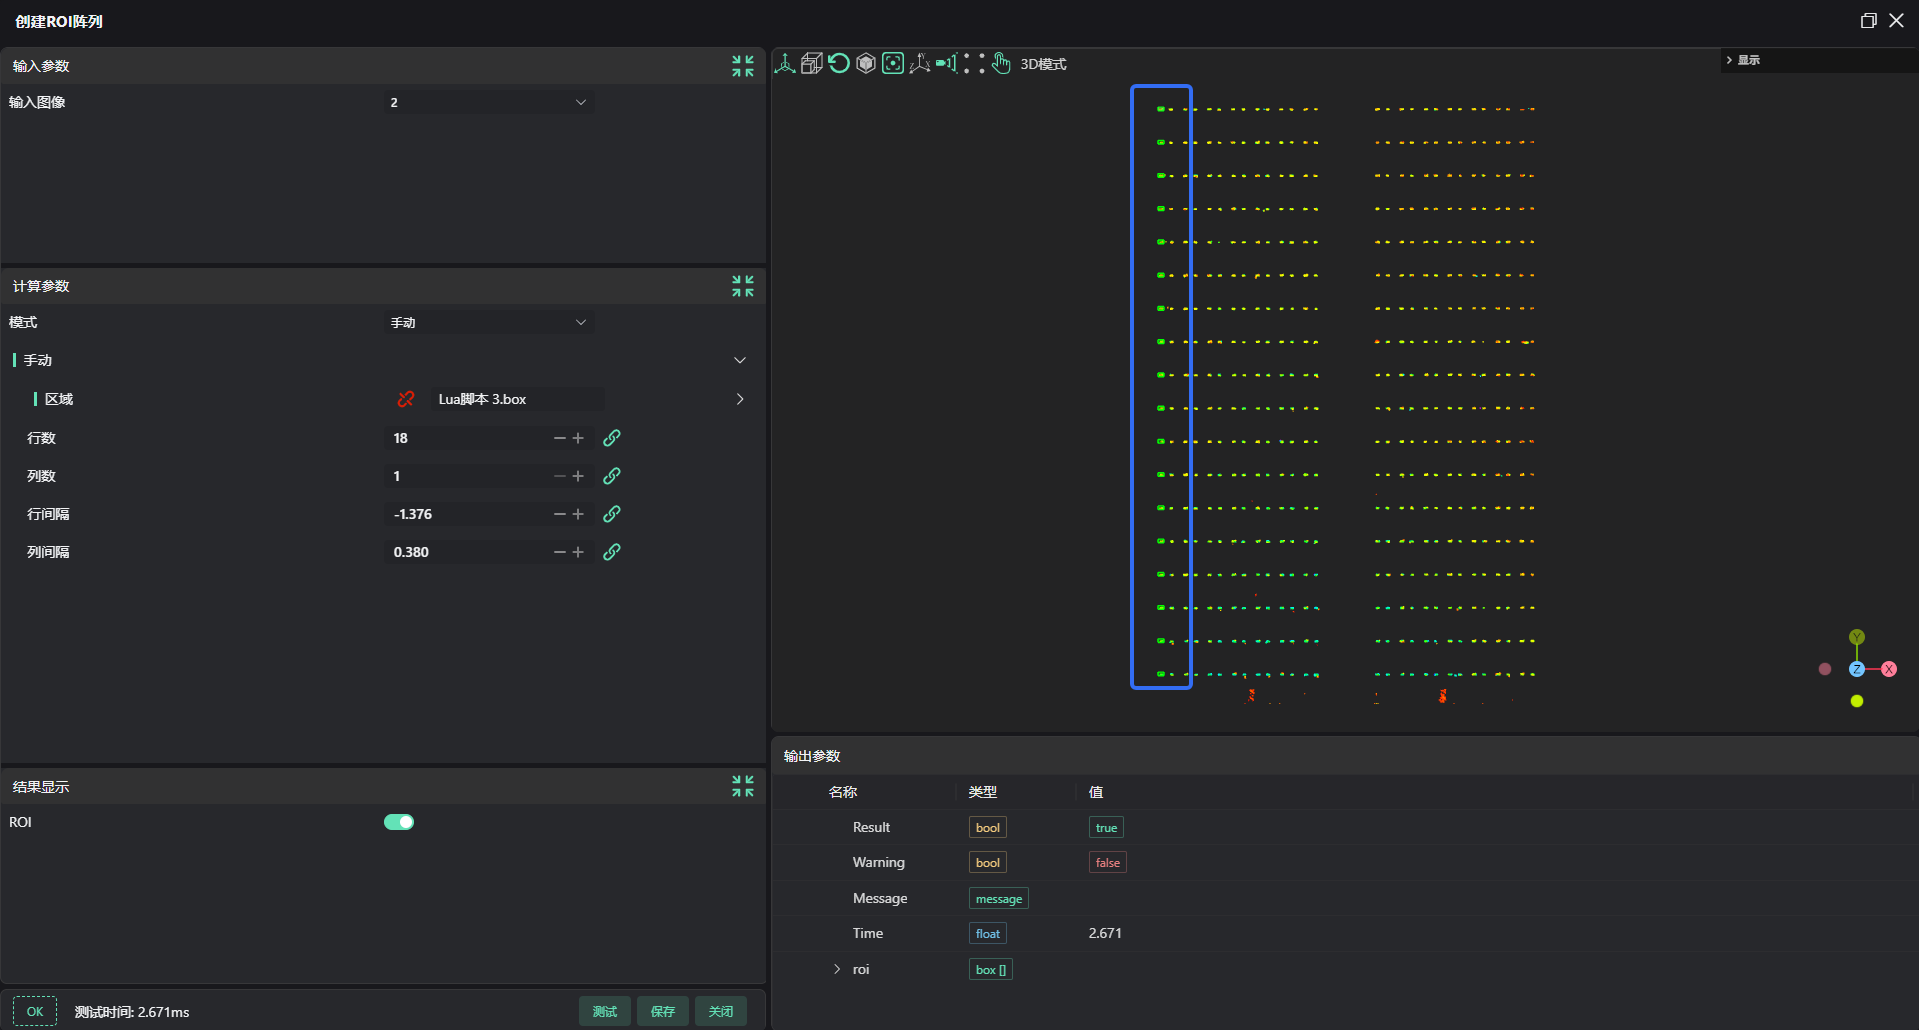
Task: Click the green Y axis gizmo handle
Action: (1857, 637)
